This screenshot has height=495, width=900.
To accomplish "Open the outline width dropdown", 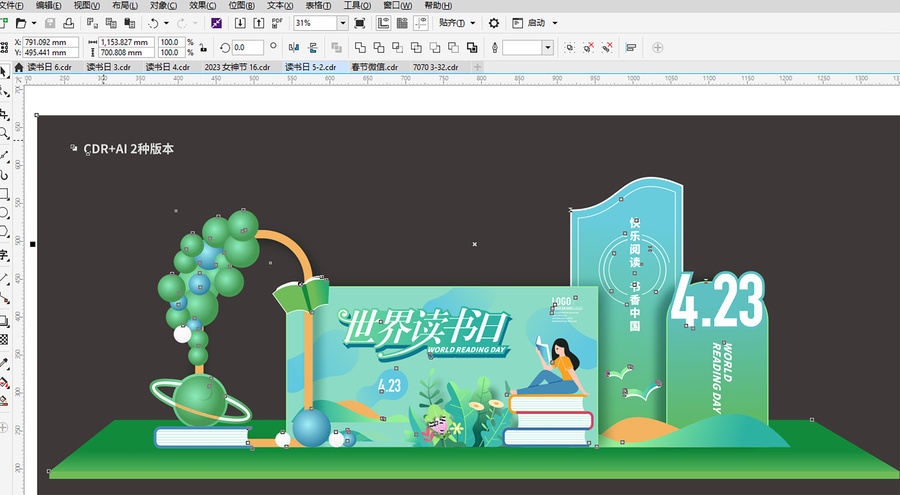I will coord(548,47).
